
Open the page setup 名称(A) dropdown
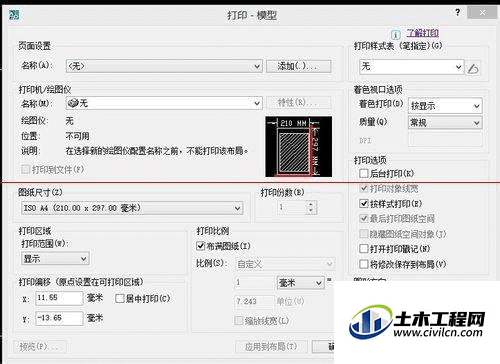point(164,66)
